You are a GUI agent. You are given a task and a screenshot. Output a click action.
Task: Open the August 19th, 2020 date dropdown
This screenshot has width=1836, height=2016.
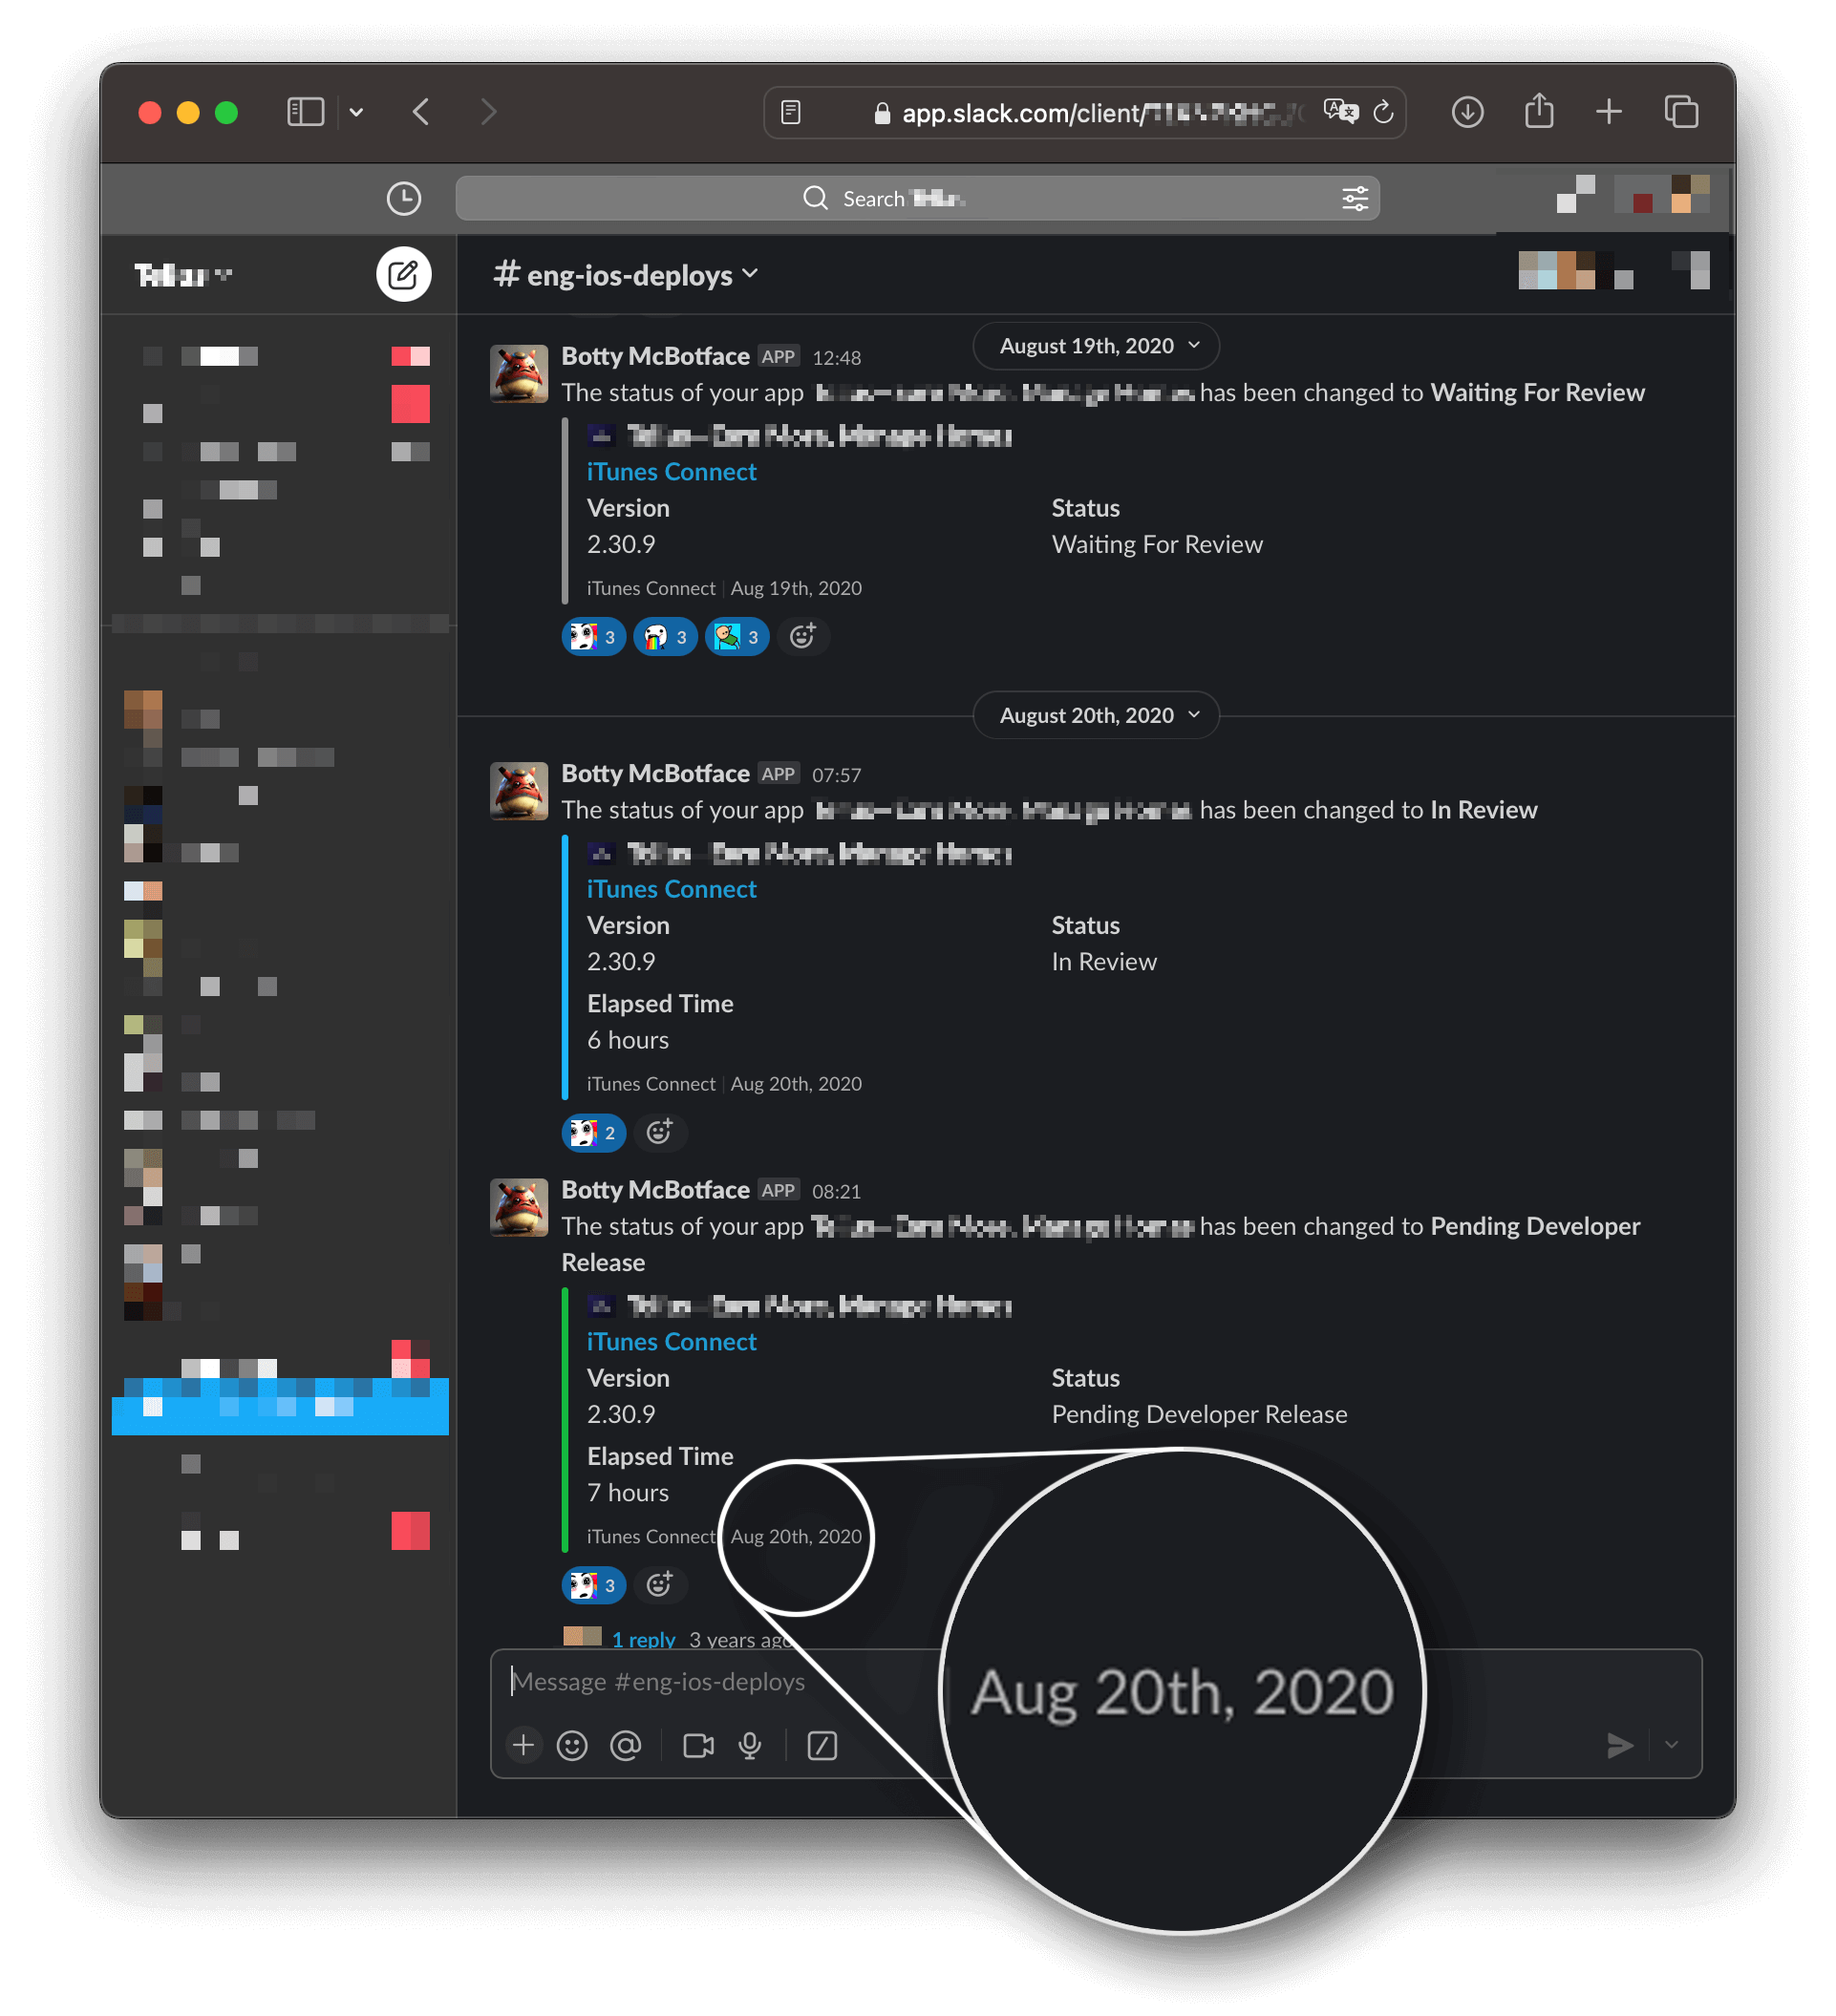point(1097,346)
